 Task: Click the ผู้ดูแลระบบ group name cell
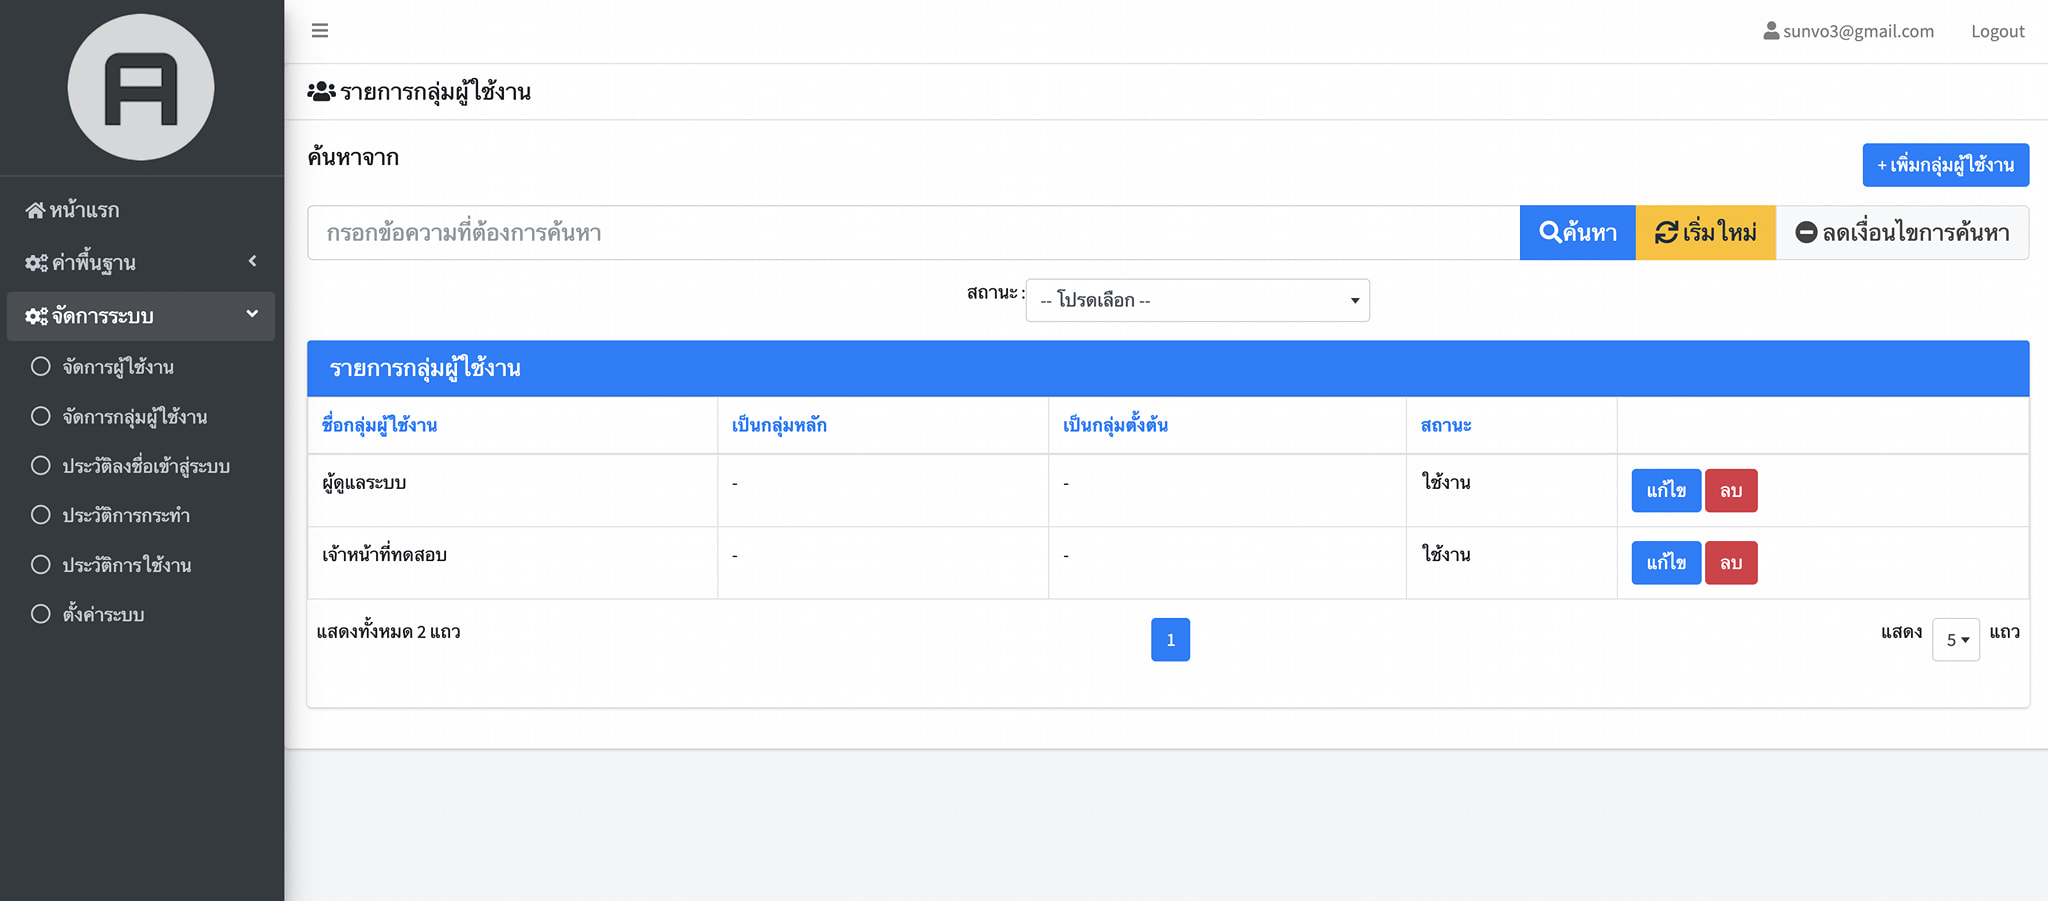[x=364, y=483]
